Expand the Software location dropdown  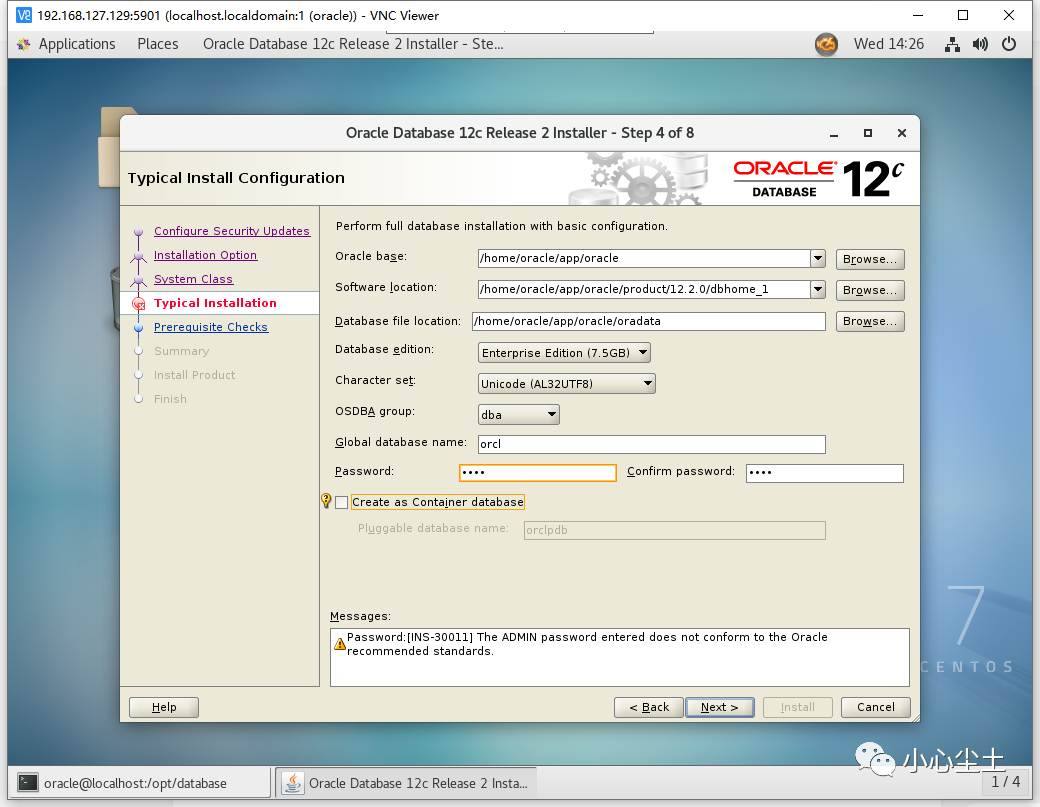coord(818,289)
